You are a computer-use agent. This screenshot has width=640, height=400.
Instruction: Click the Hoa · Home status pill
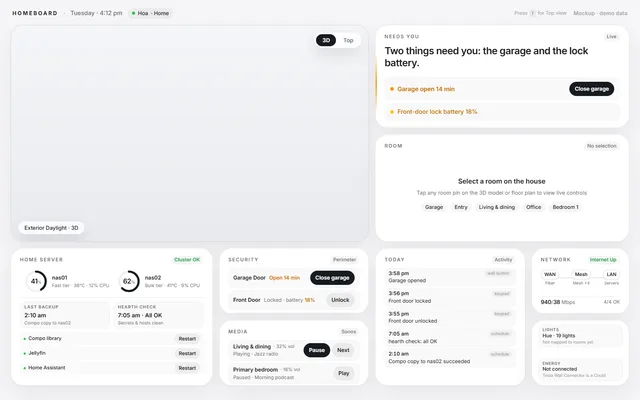pyautogui.click(x=150, y=13)
